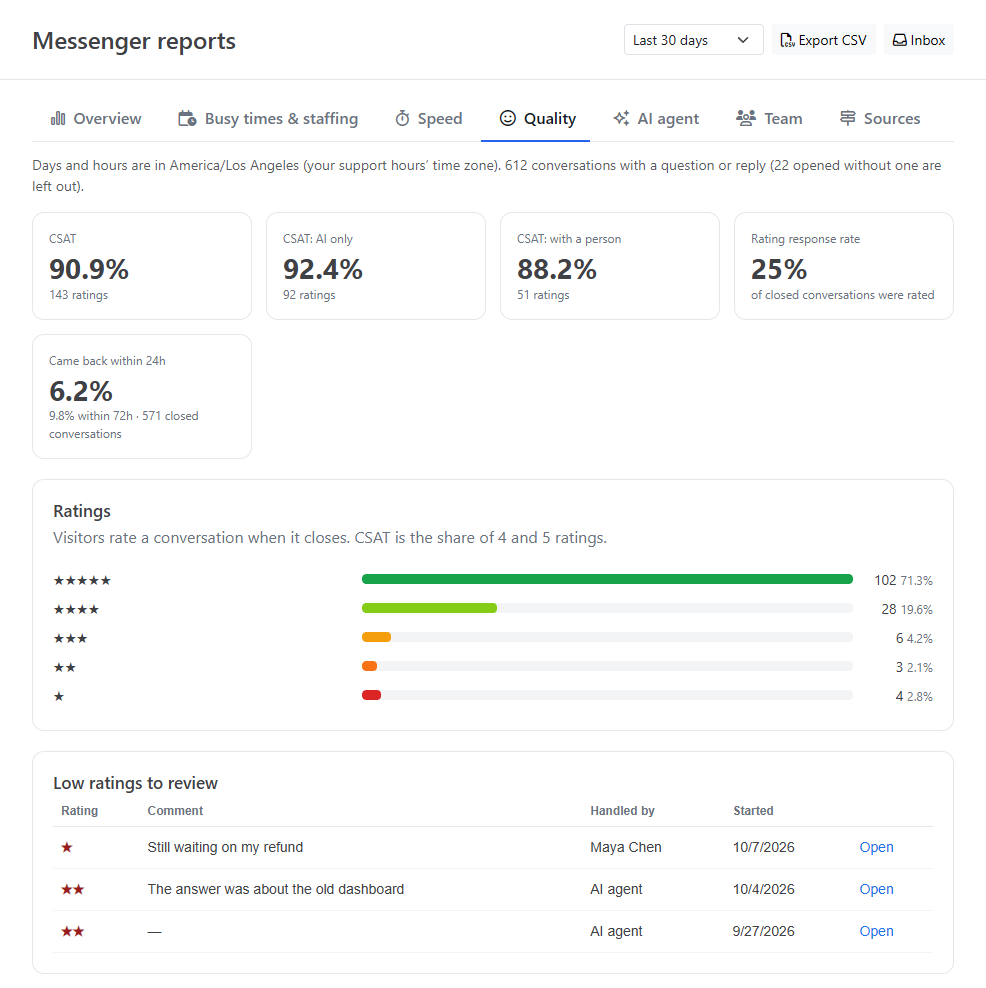Image resolution: width=986 pixels, height=988 pixels.
Task: Switch to the Overview tab
Action: coord(96,118)
